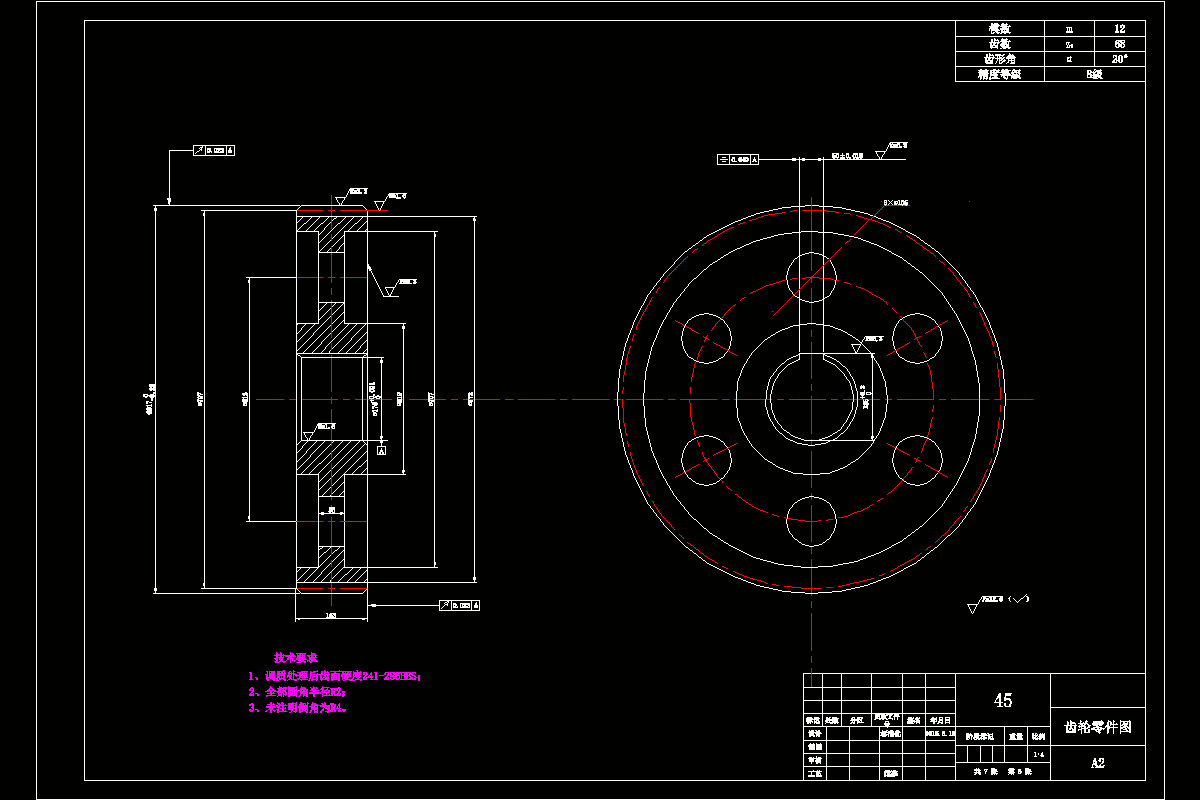This screenshot has width=1200, height=800.
Task: Click the "齿数" row label
Action: point(1000,44)
